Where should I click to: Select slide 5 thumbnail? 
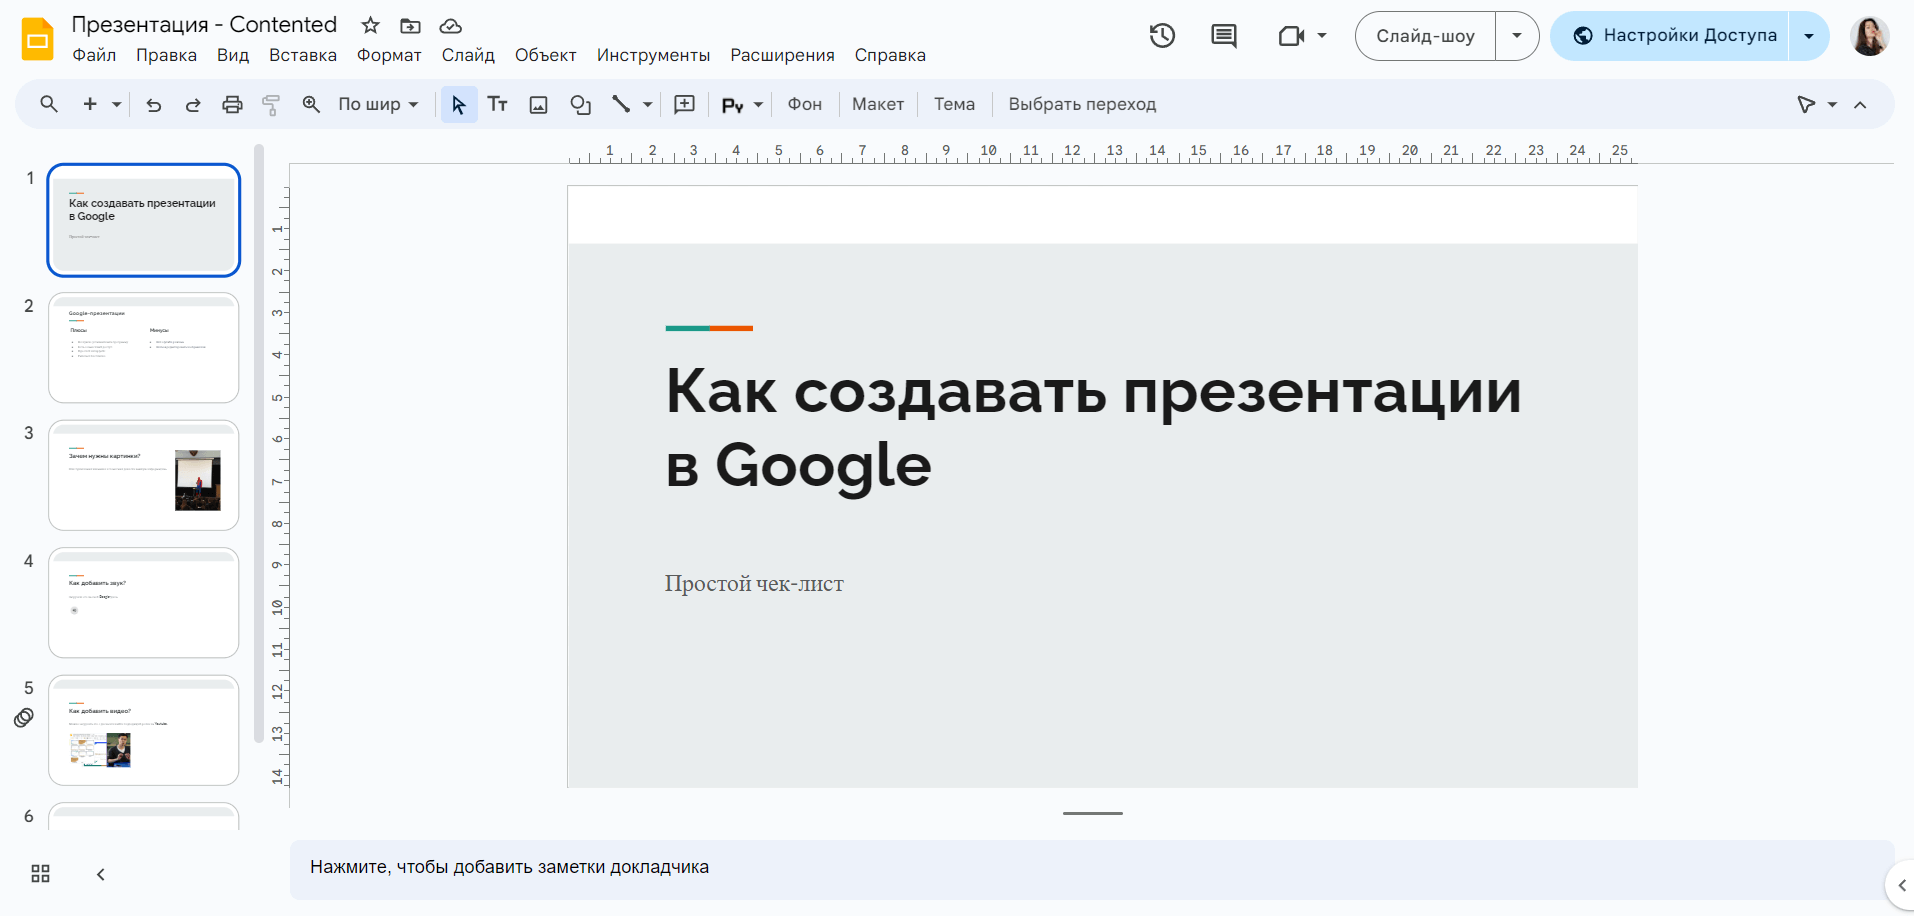click(144, 730)
